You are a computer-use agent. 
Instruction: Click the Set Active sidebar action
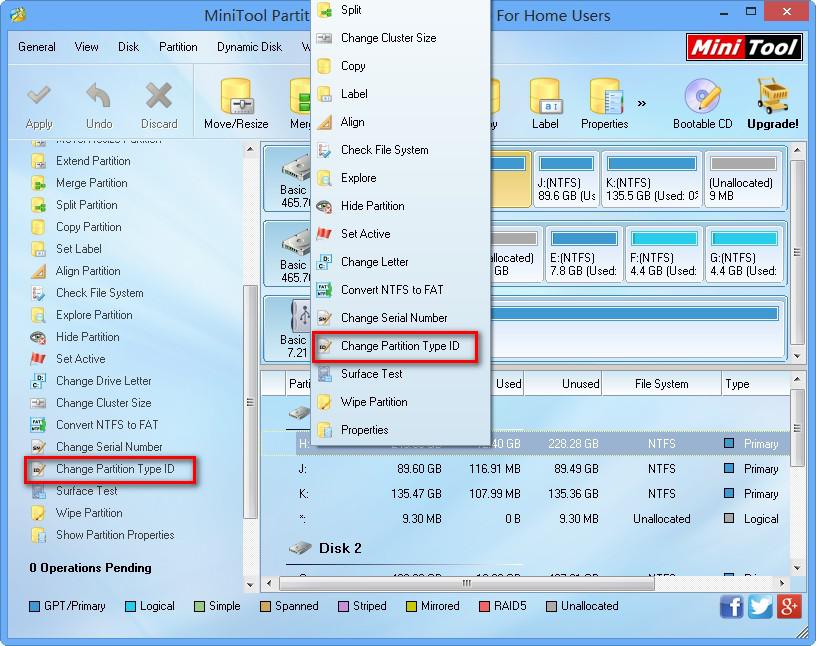click(80, 359)
